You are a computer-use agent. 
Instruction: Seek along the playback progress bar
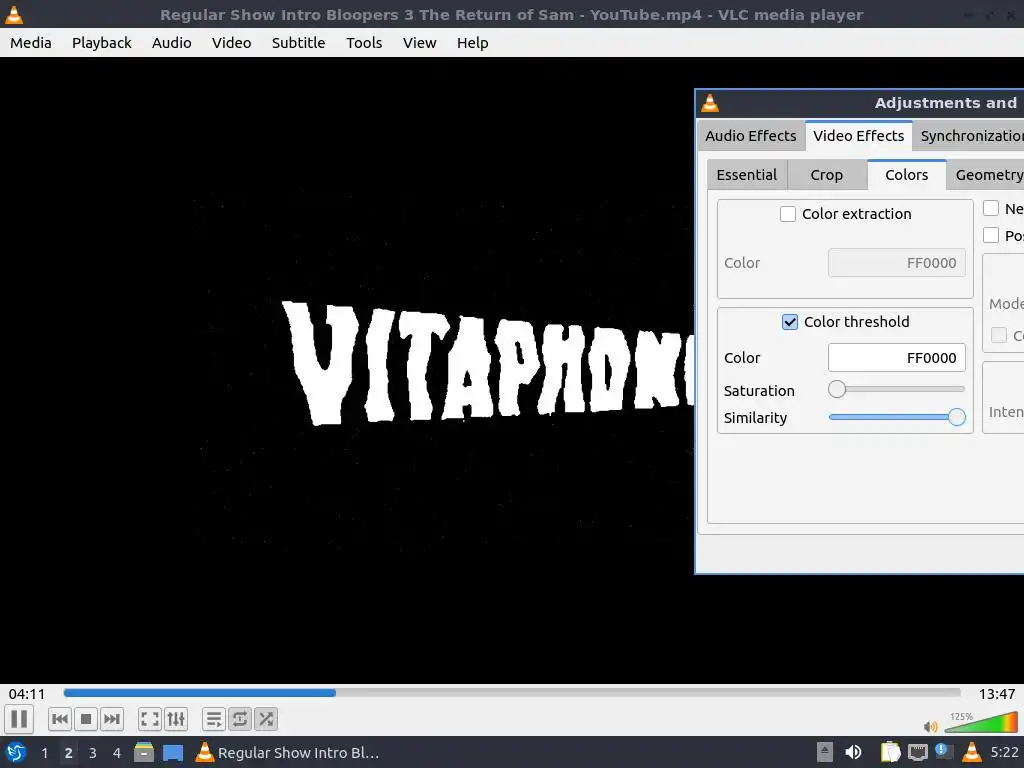512,693
